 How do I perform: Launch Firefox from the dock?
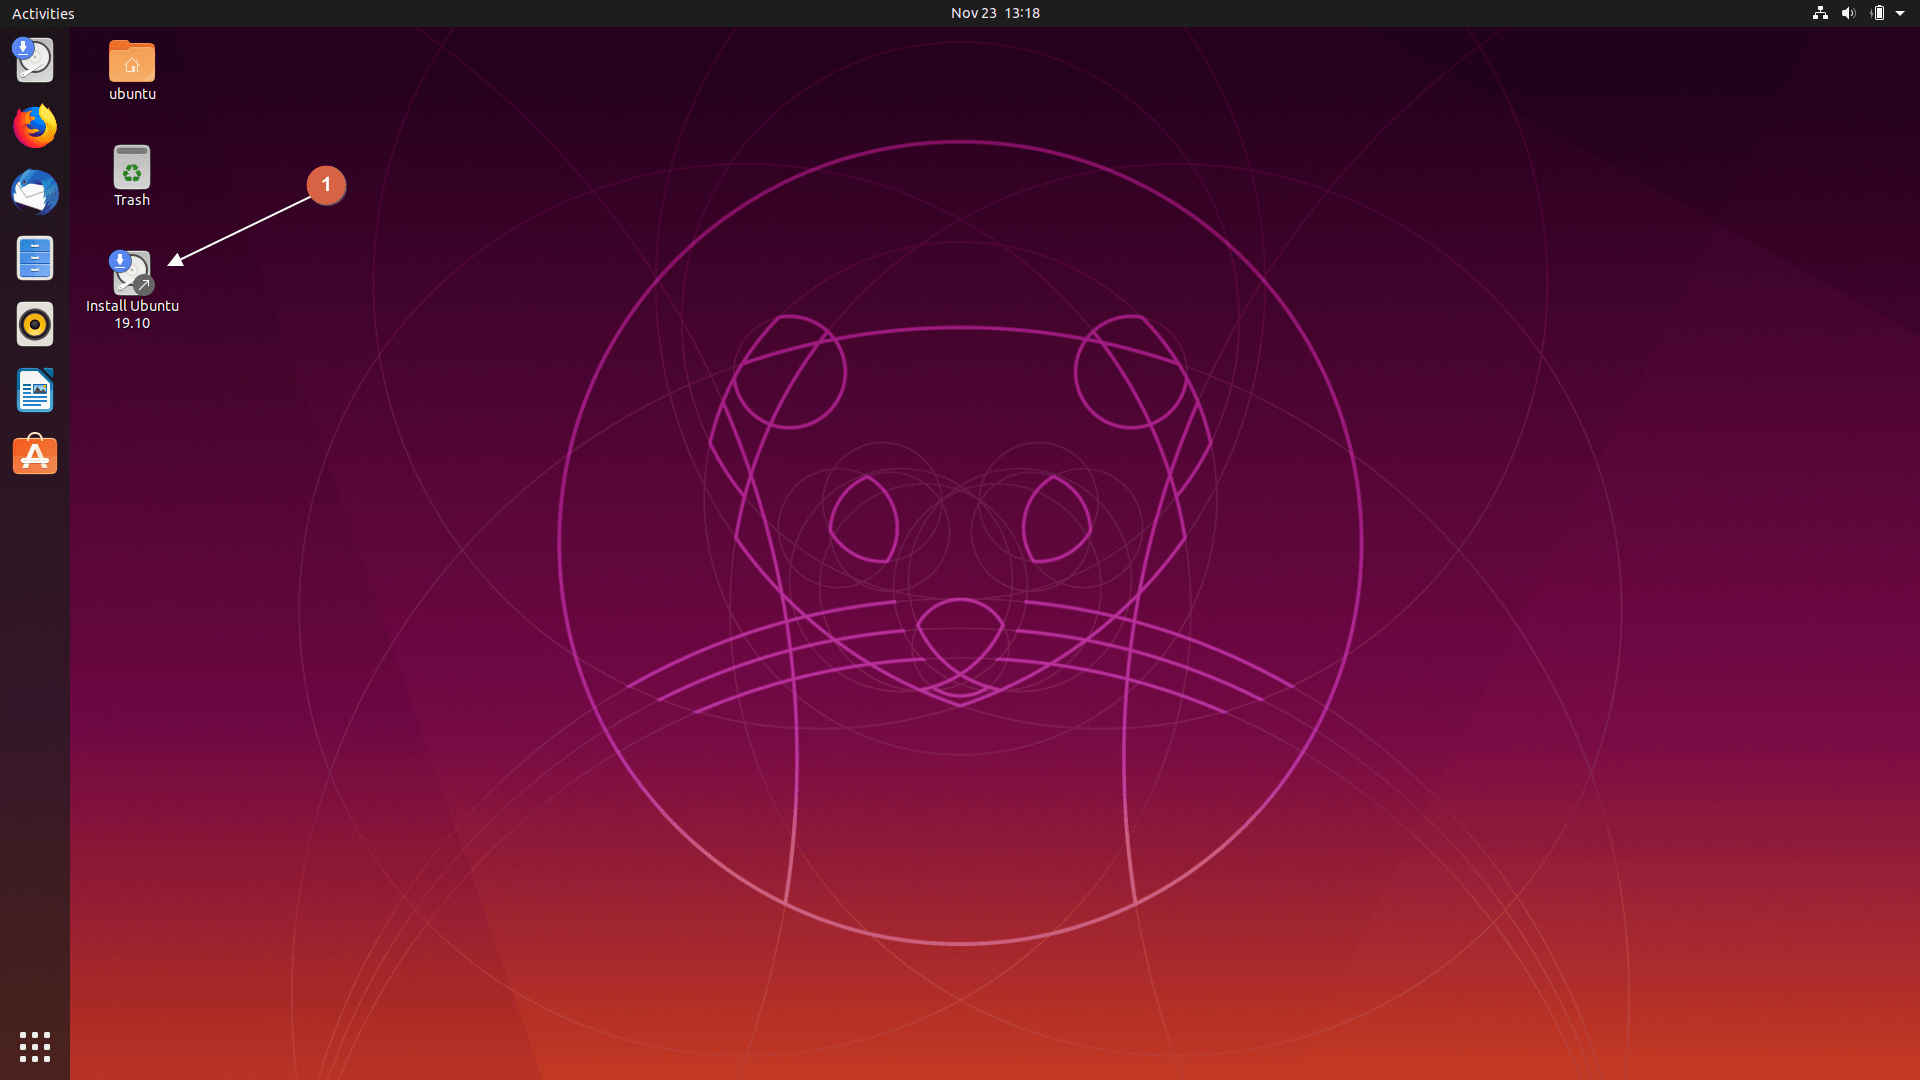34,127
